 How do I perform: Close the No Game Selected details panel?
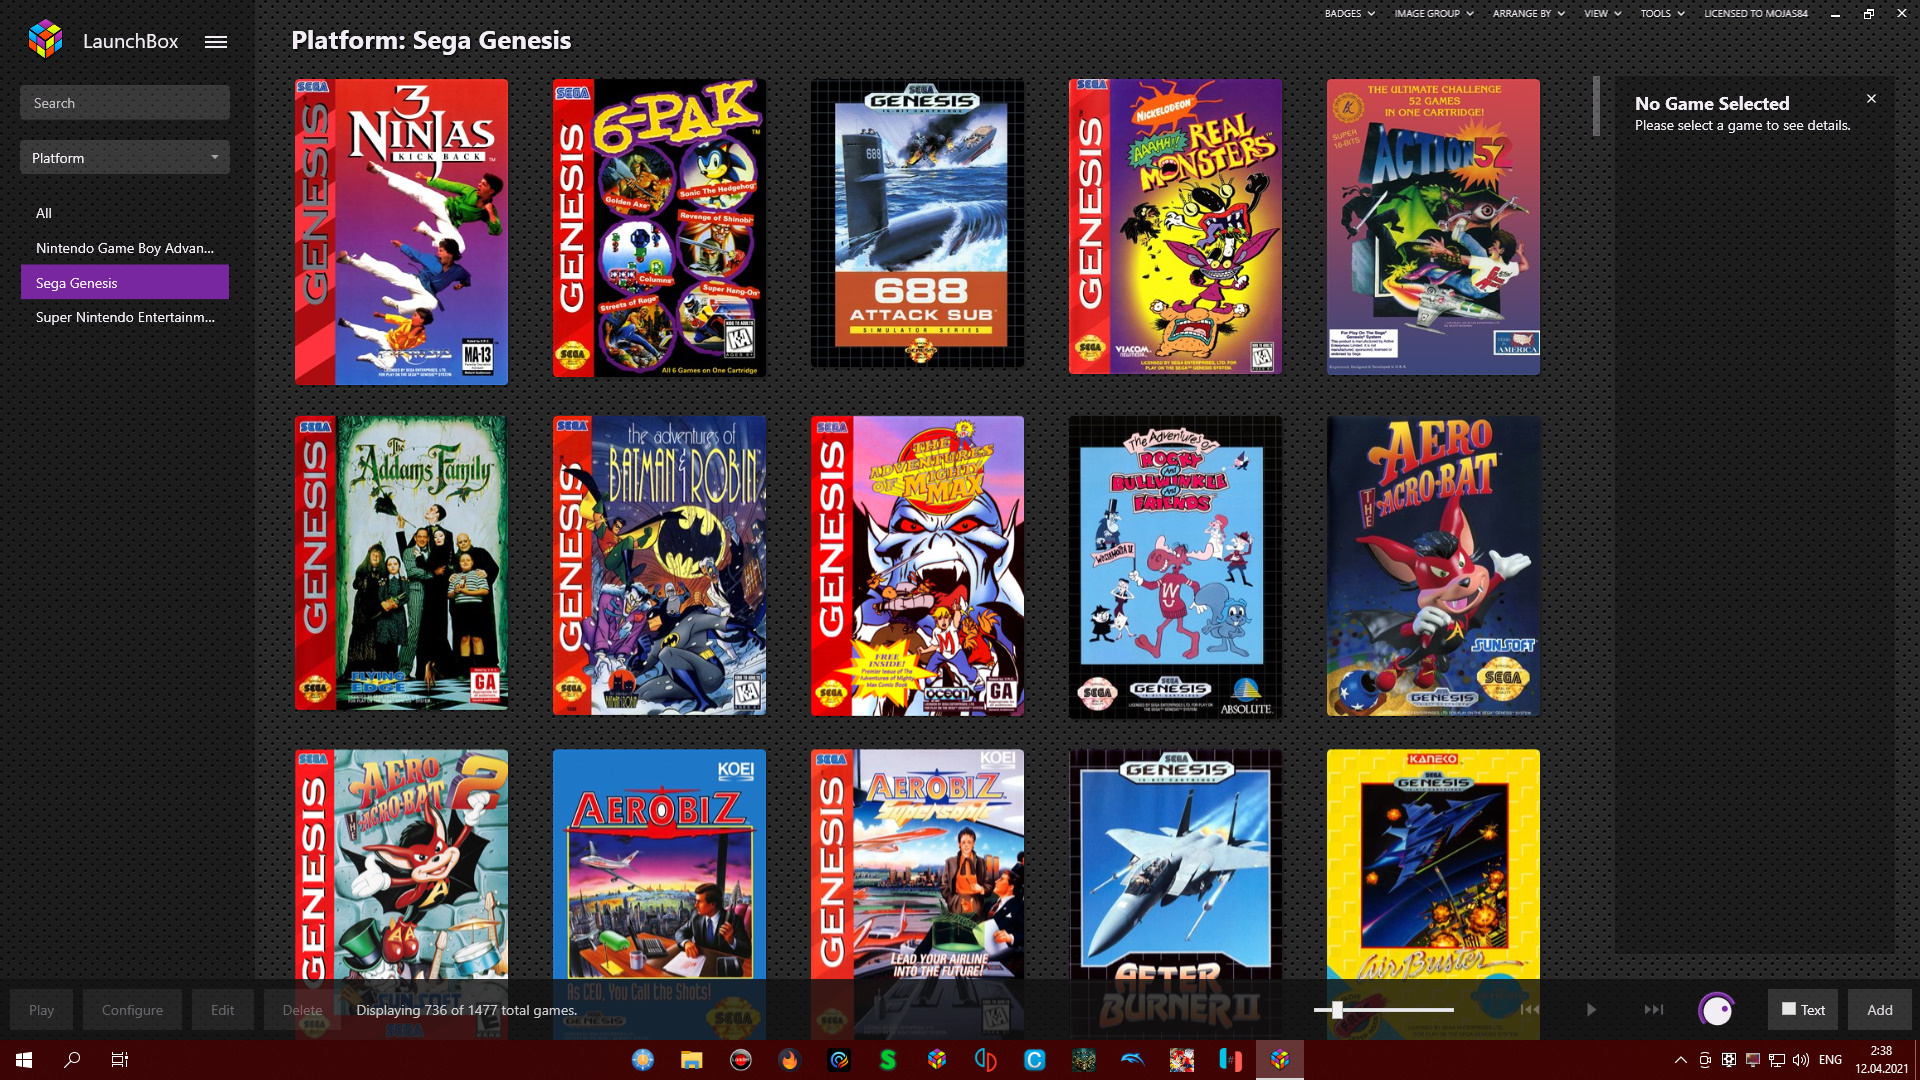tap(1871, 99)
